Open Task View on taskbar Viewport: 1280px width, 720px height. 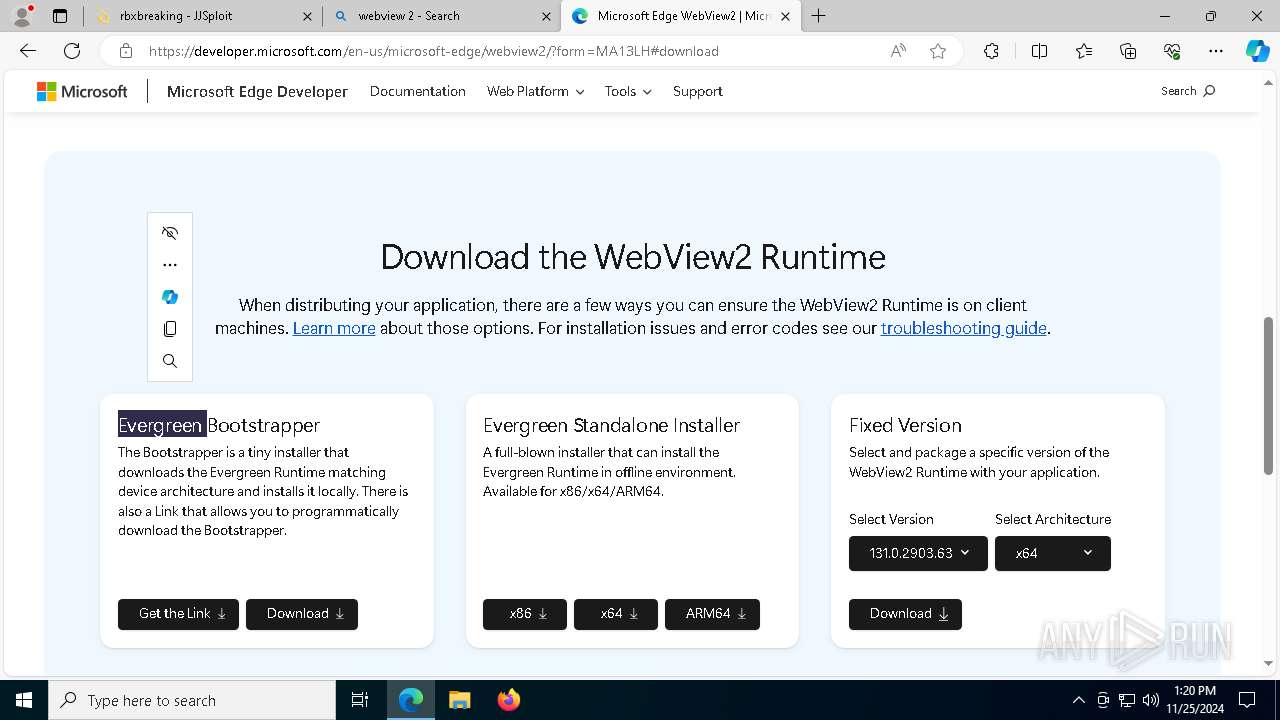(x=360, y=700)
